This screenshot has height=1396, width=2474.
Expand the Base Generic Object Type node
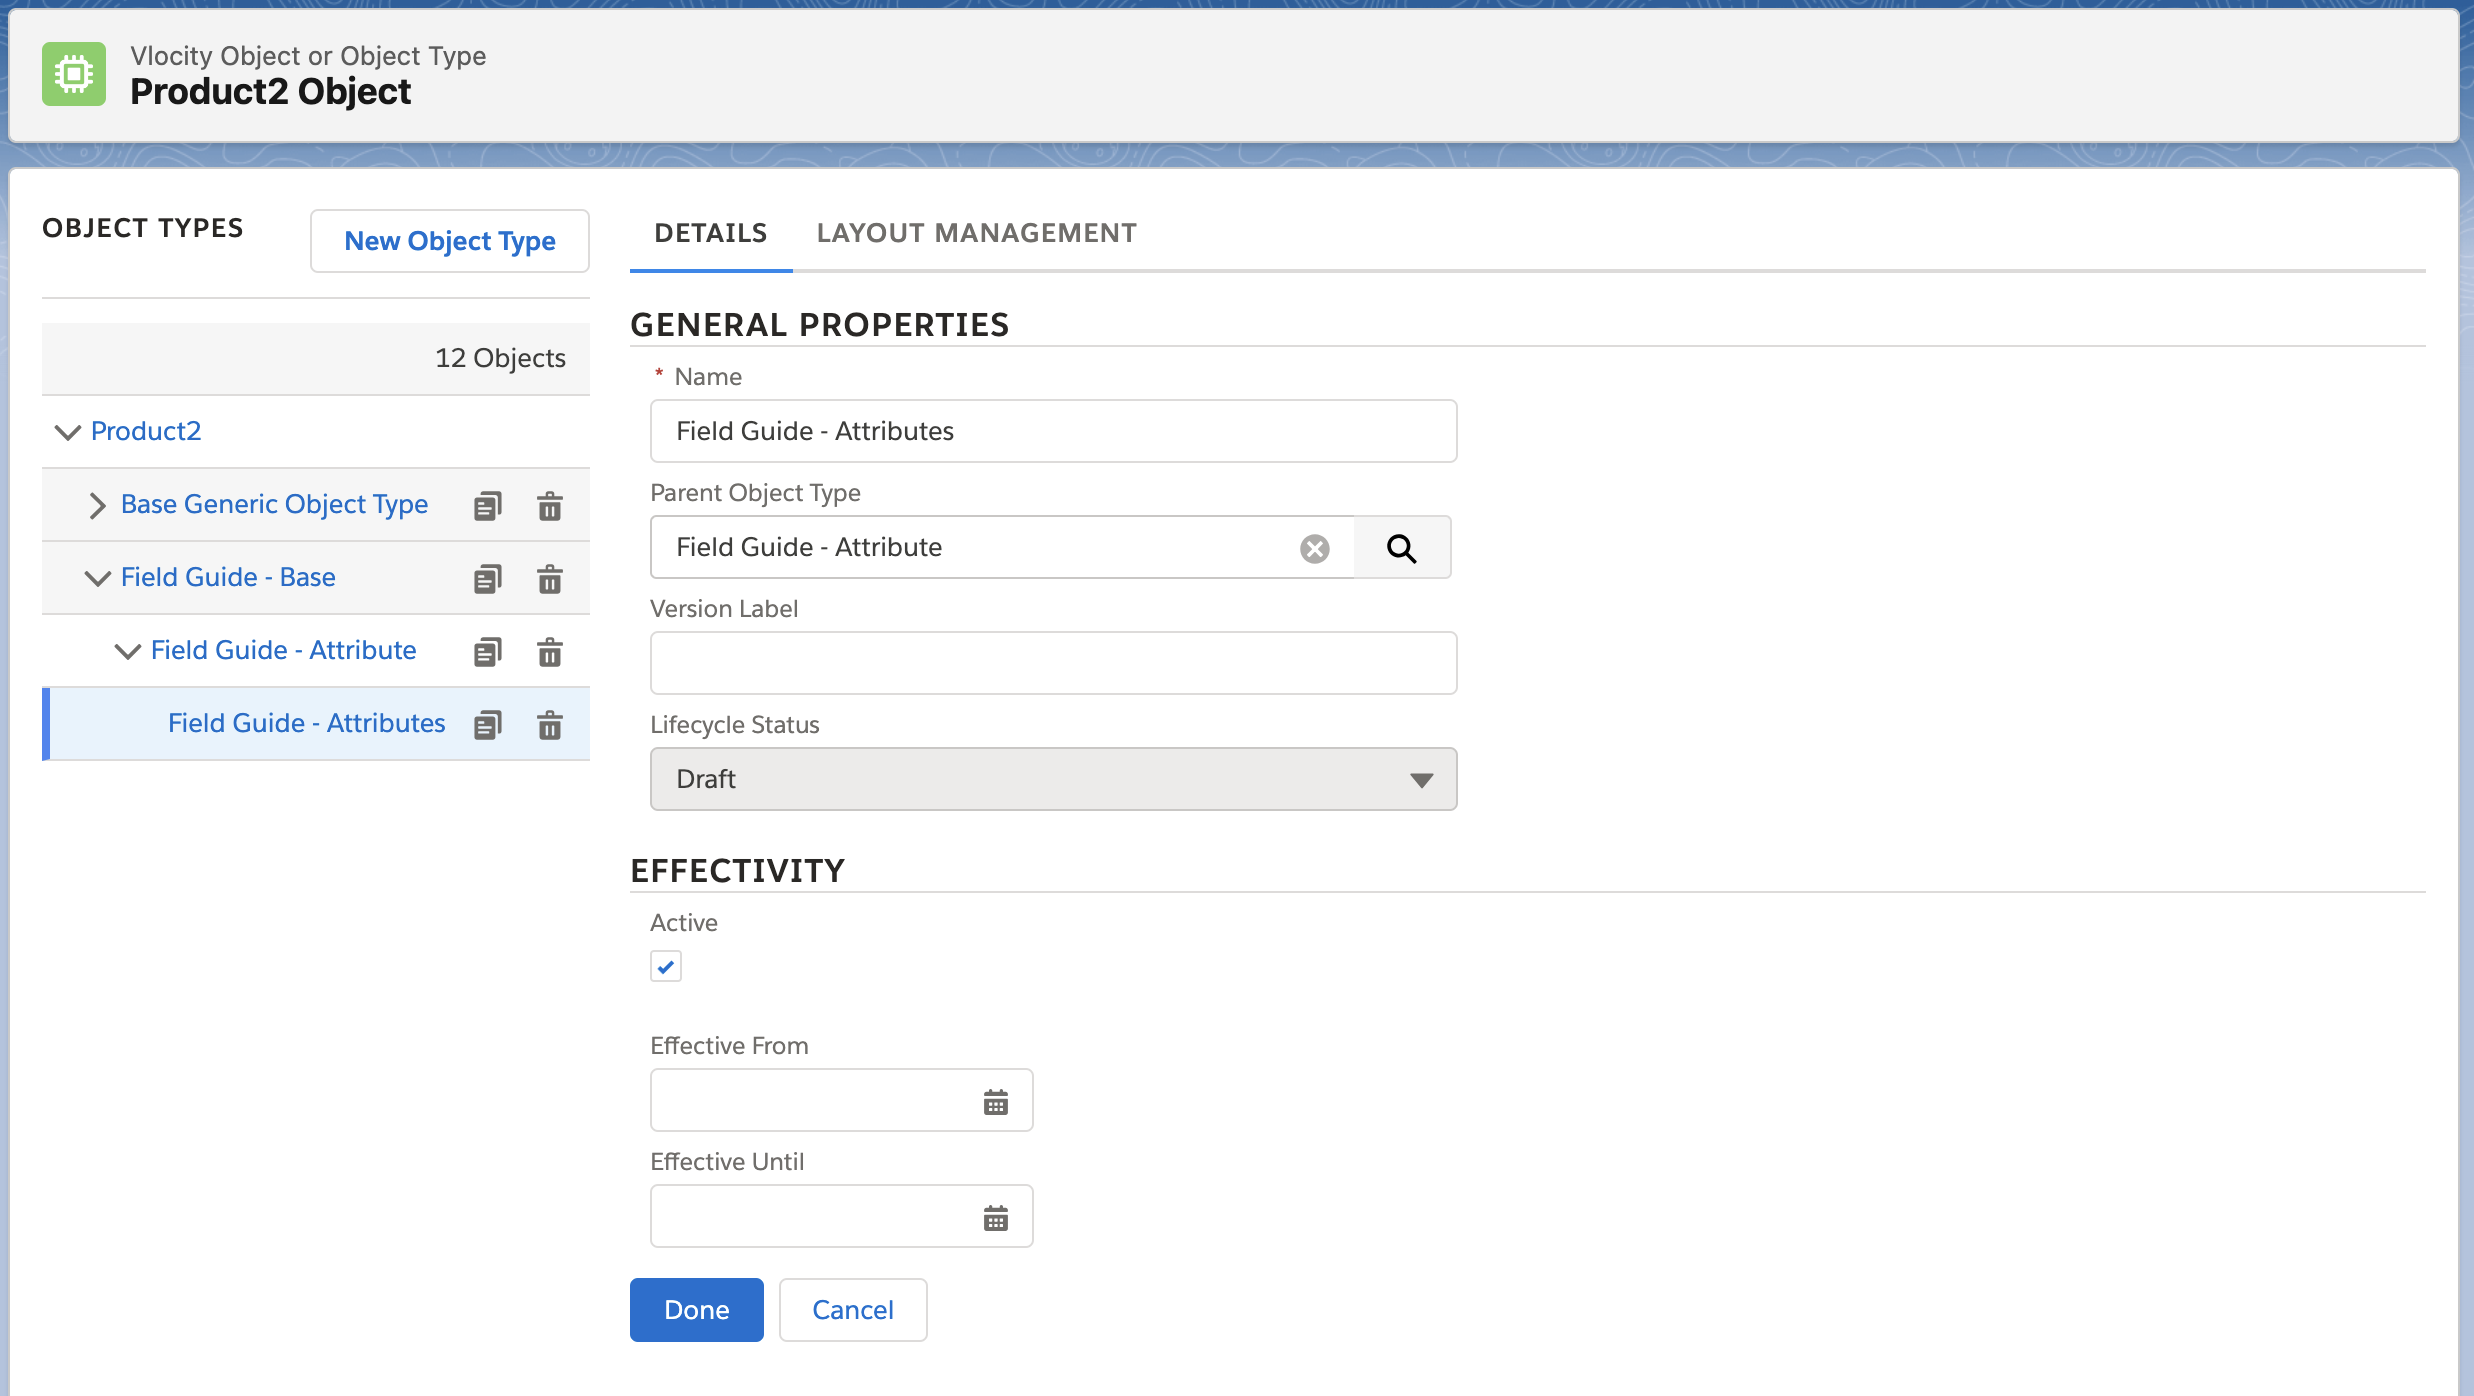pyautogui.click(x=97, y=505)
